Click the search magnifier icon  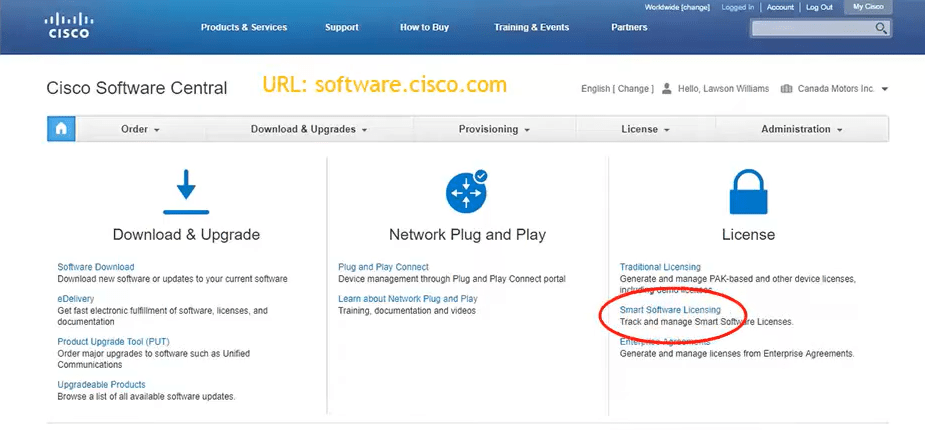click(x=881, y=28)
